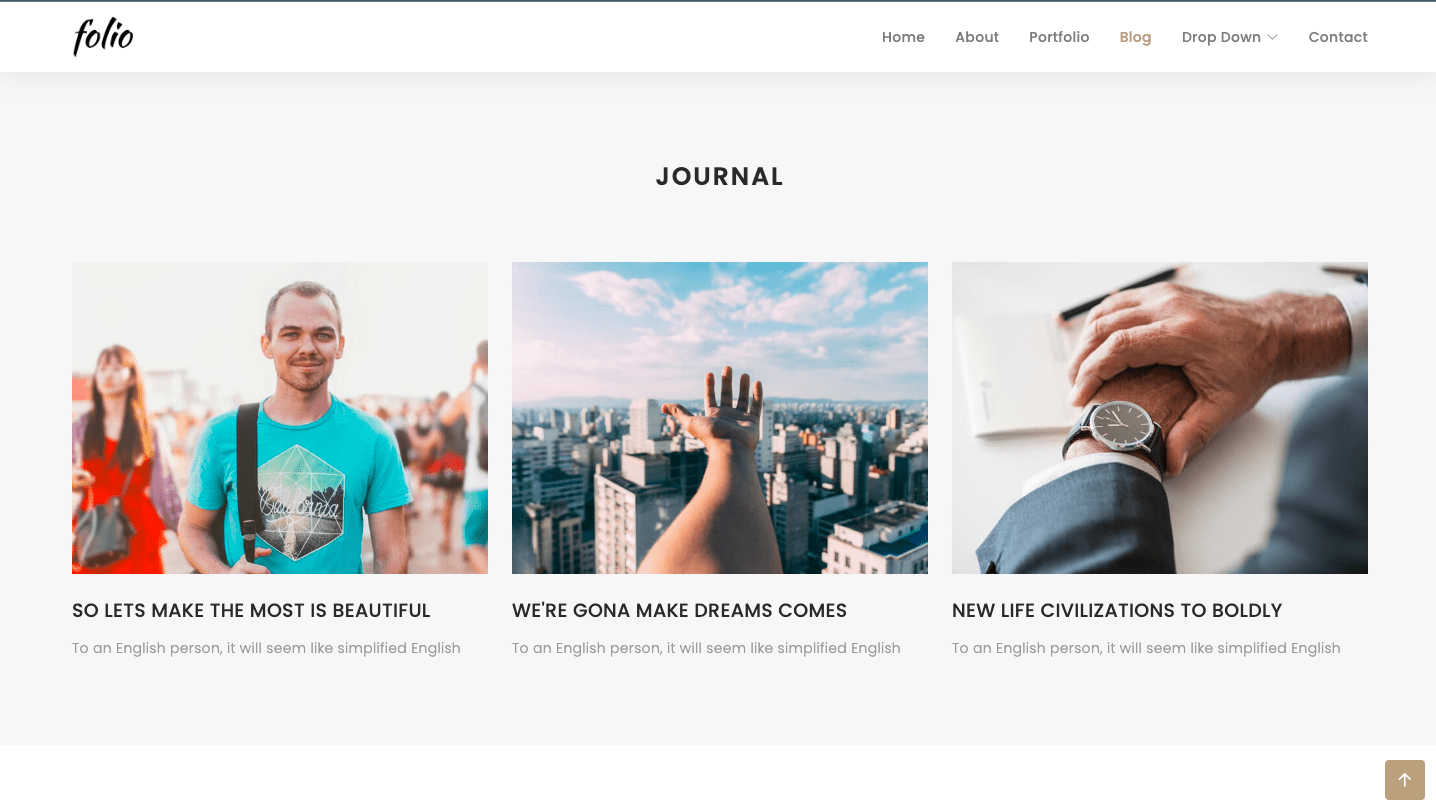Viewport: 1436px width, 806px height.
Task: Click the excerpt under the dreams post
Action: tap(706, 648)
